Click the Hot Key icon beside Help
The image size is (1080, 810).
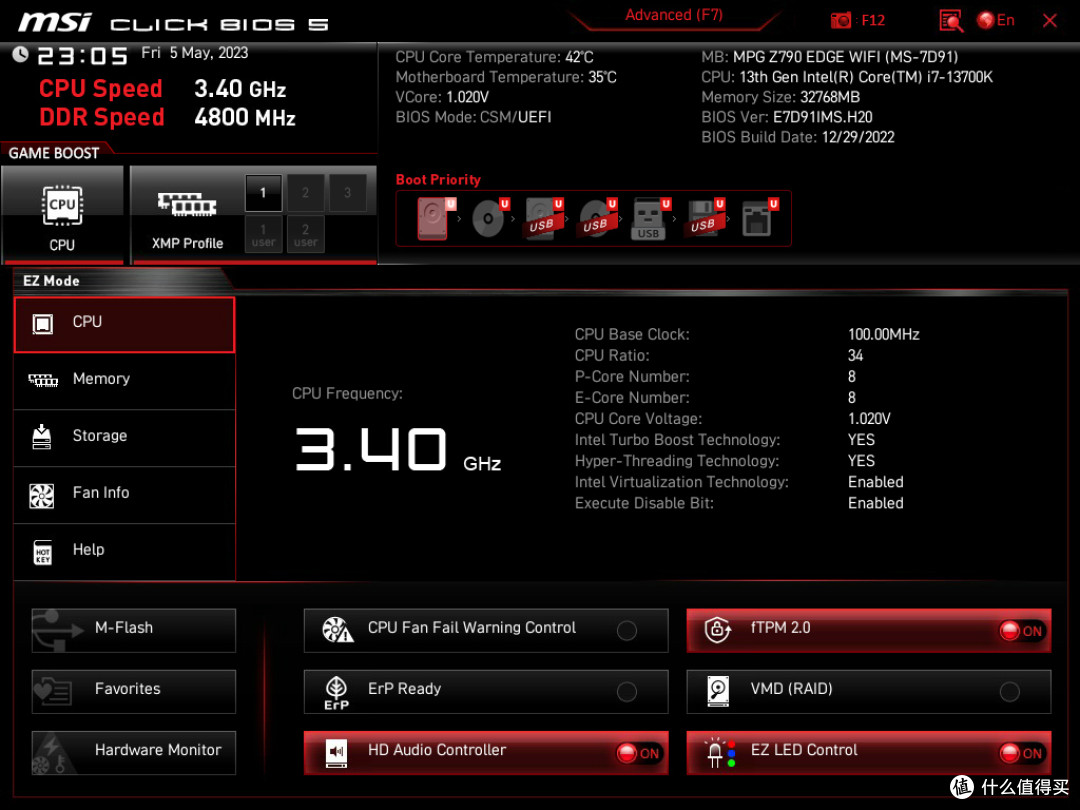[x=43, y=552]
